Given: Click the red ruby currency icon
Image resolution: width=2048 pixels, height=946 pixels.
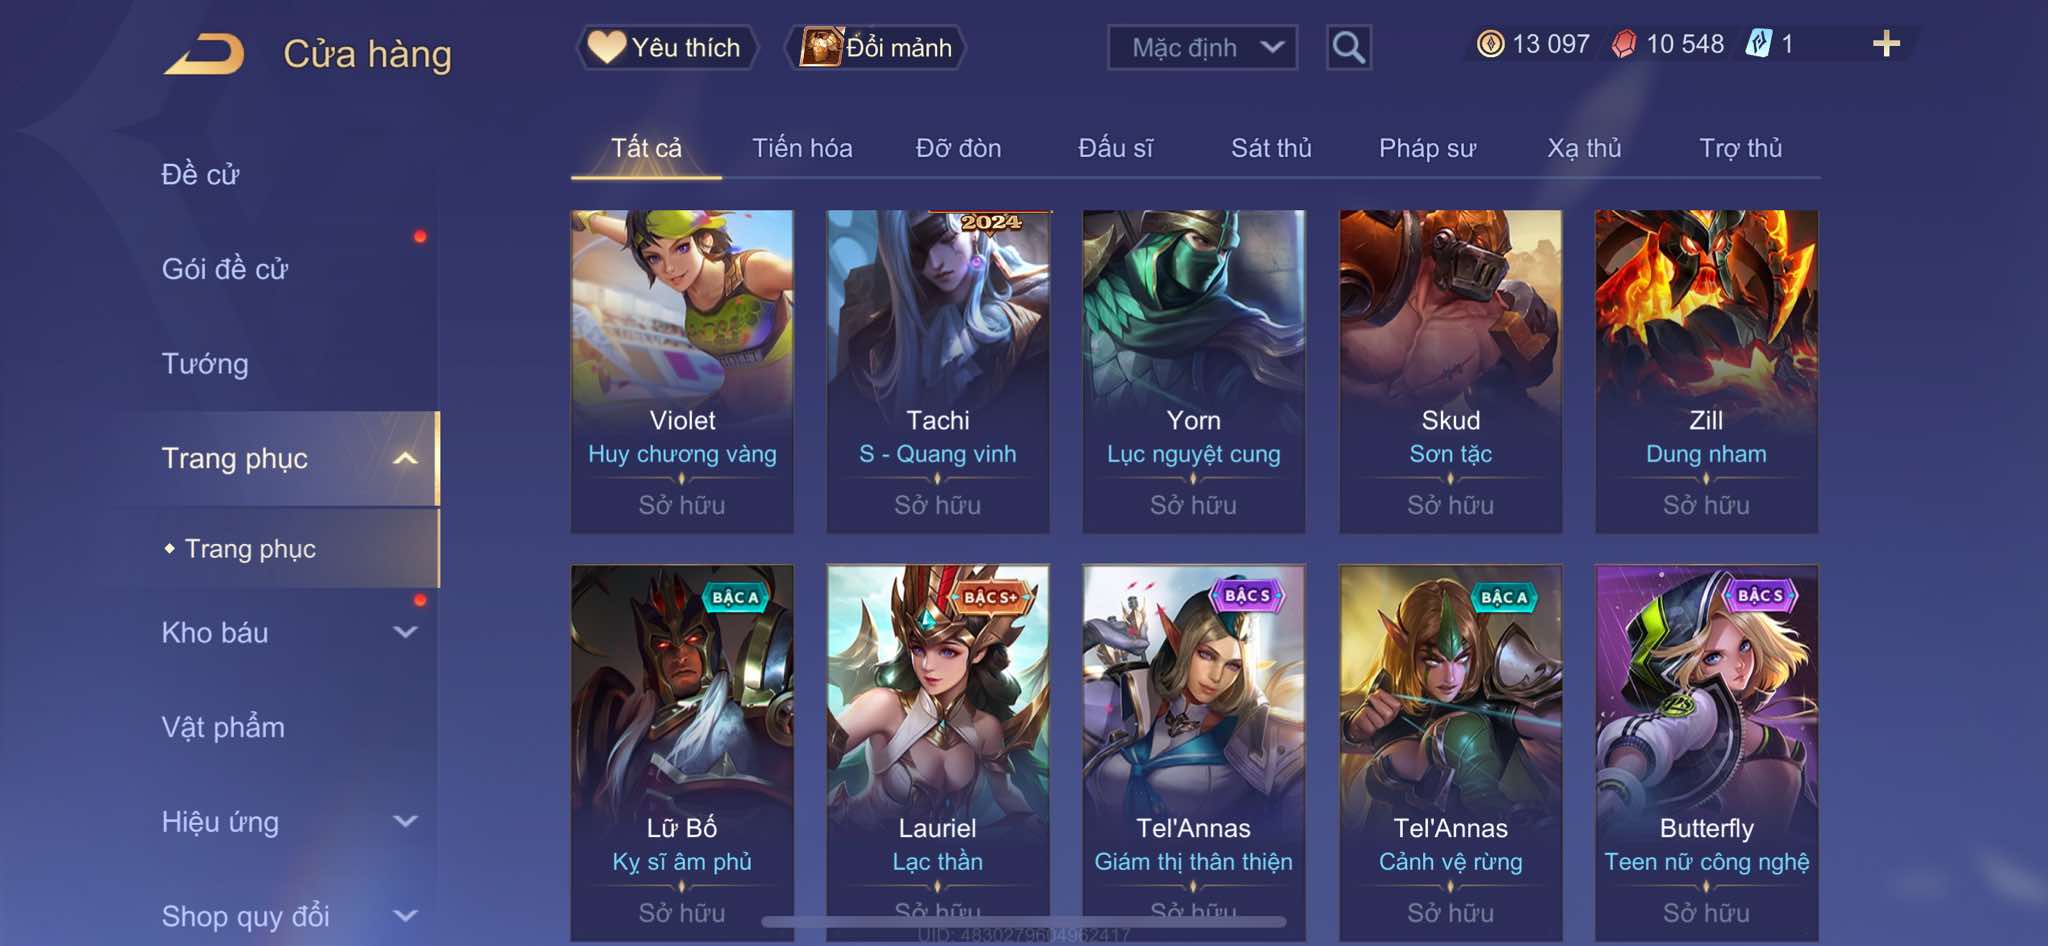Looking at the screenshot, I should coord(1624,44).
